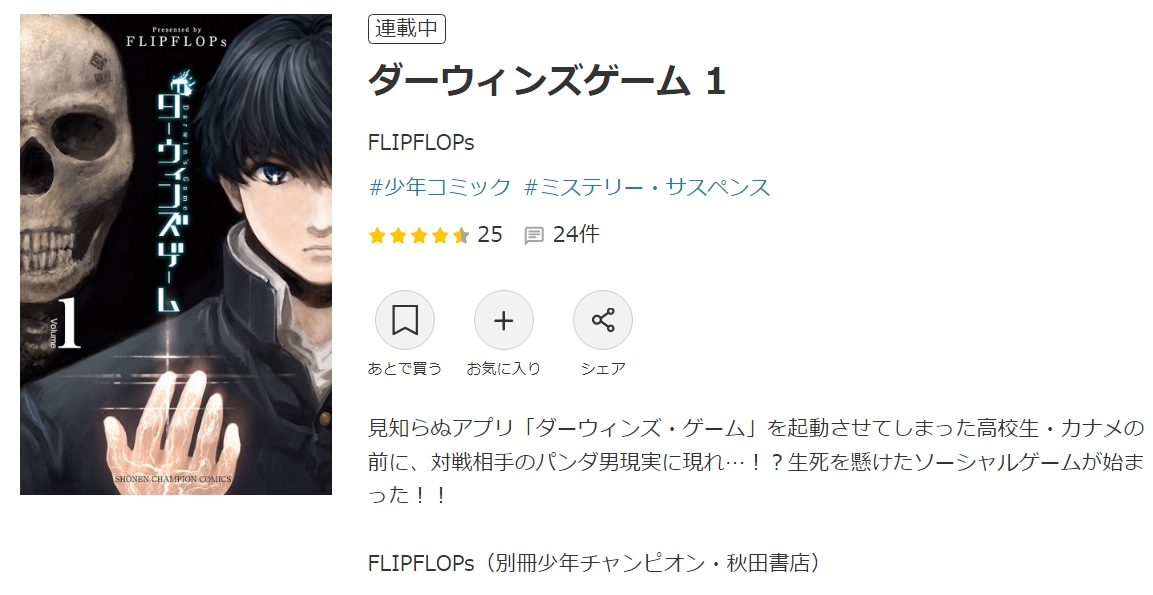Click the FLIPFLOPs（別冊少年チャンピオン・秋田書店） line
Screen dimensions: 1153x595
(594, 563)
